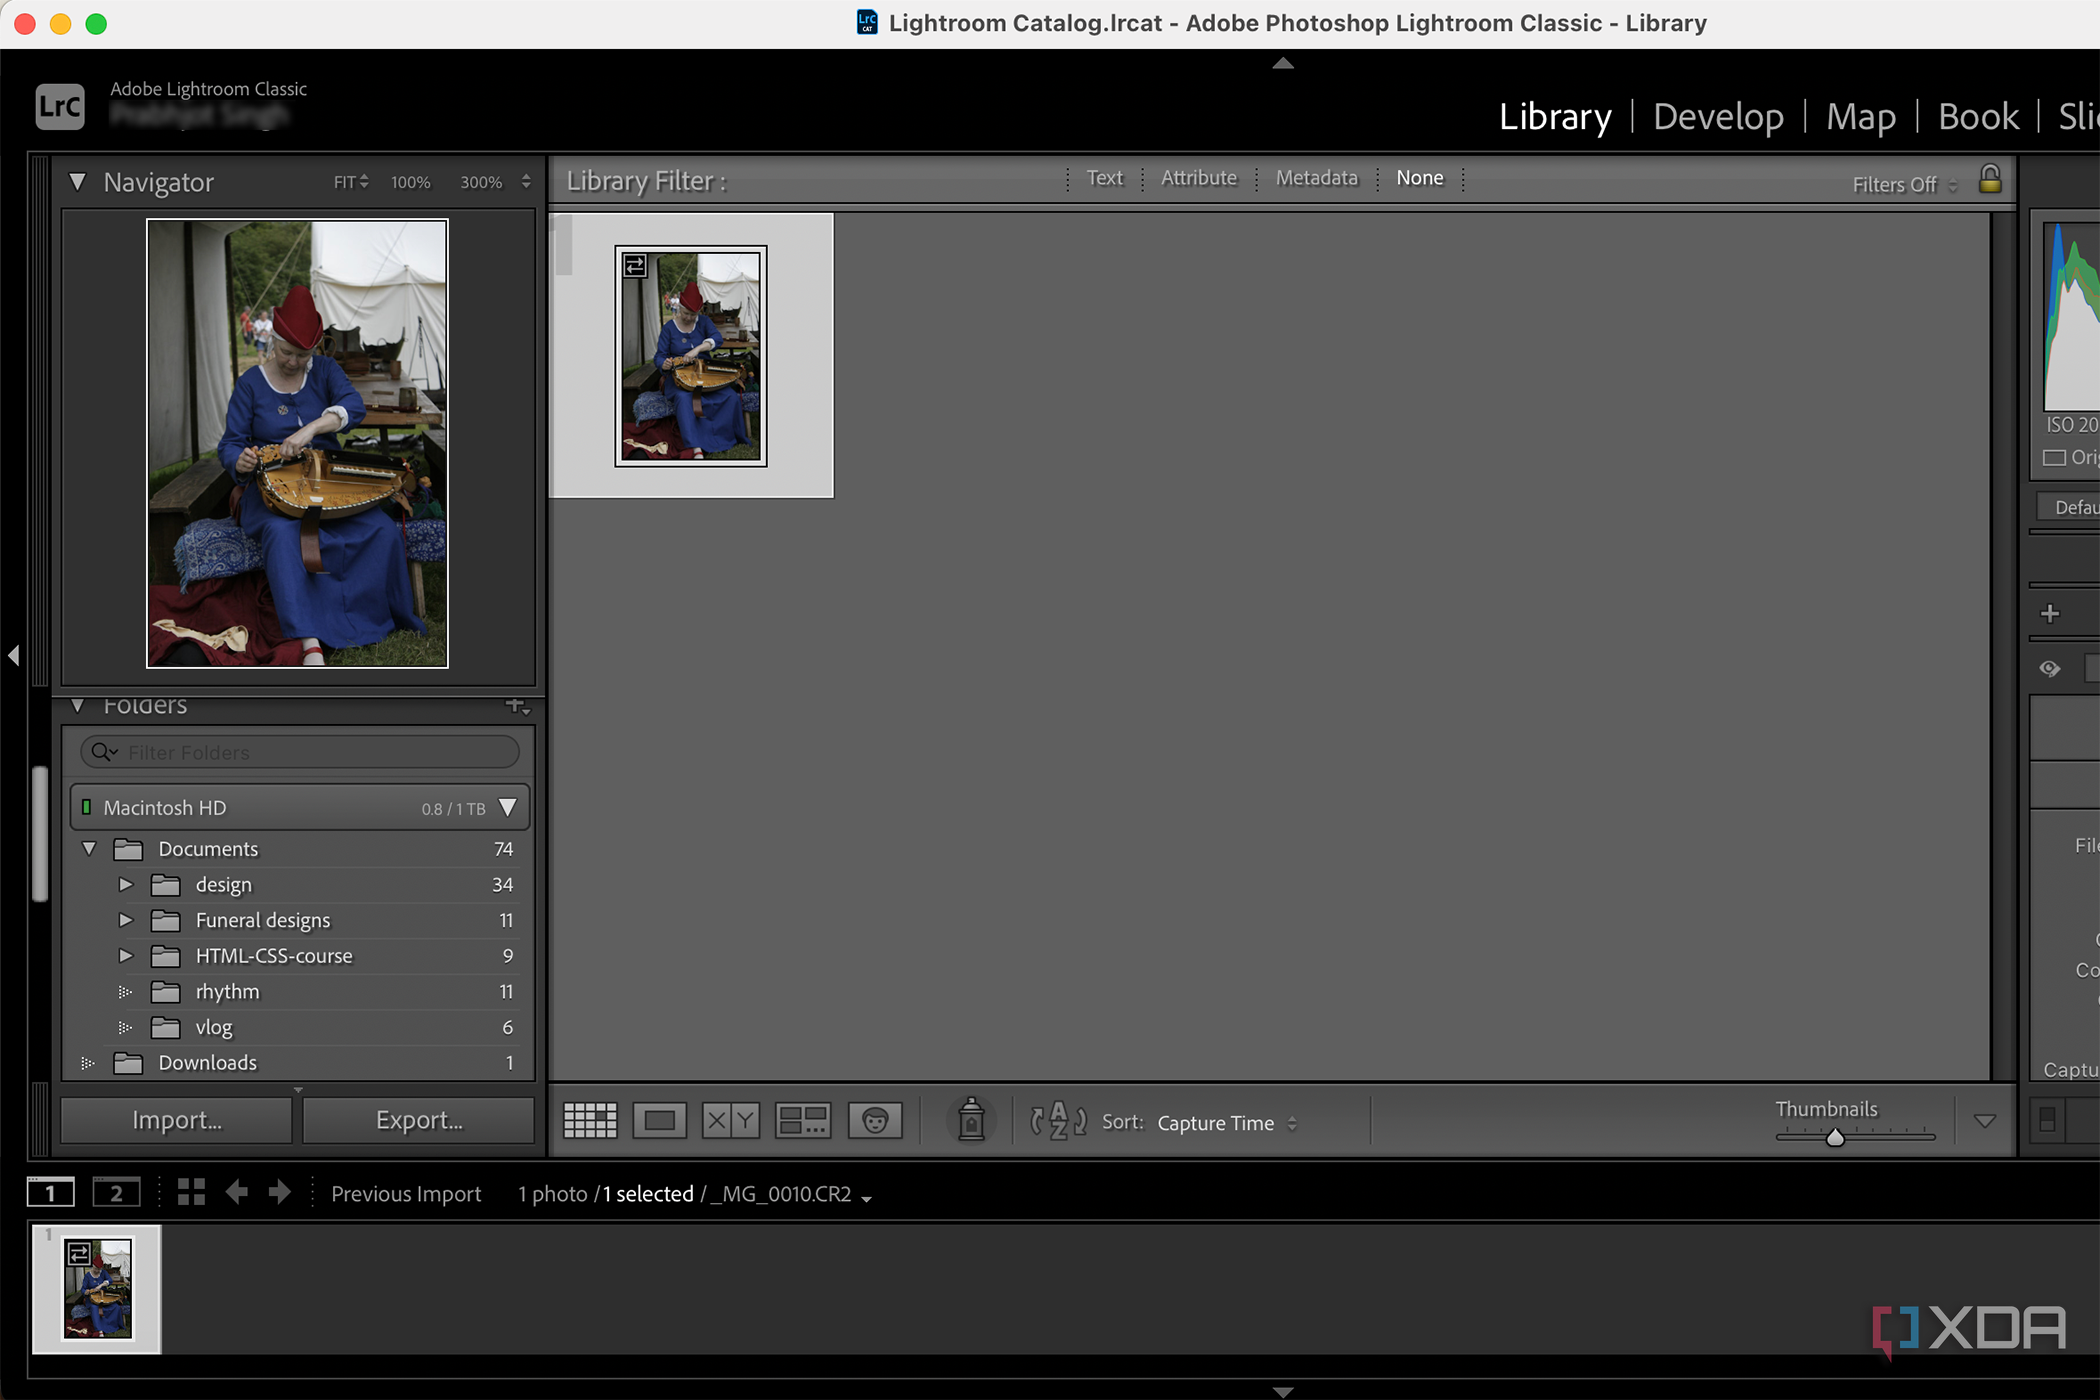2100x1400 pixels.
Task: Activate Survey view mode
Action: click(x=803, y=1120)
